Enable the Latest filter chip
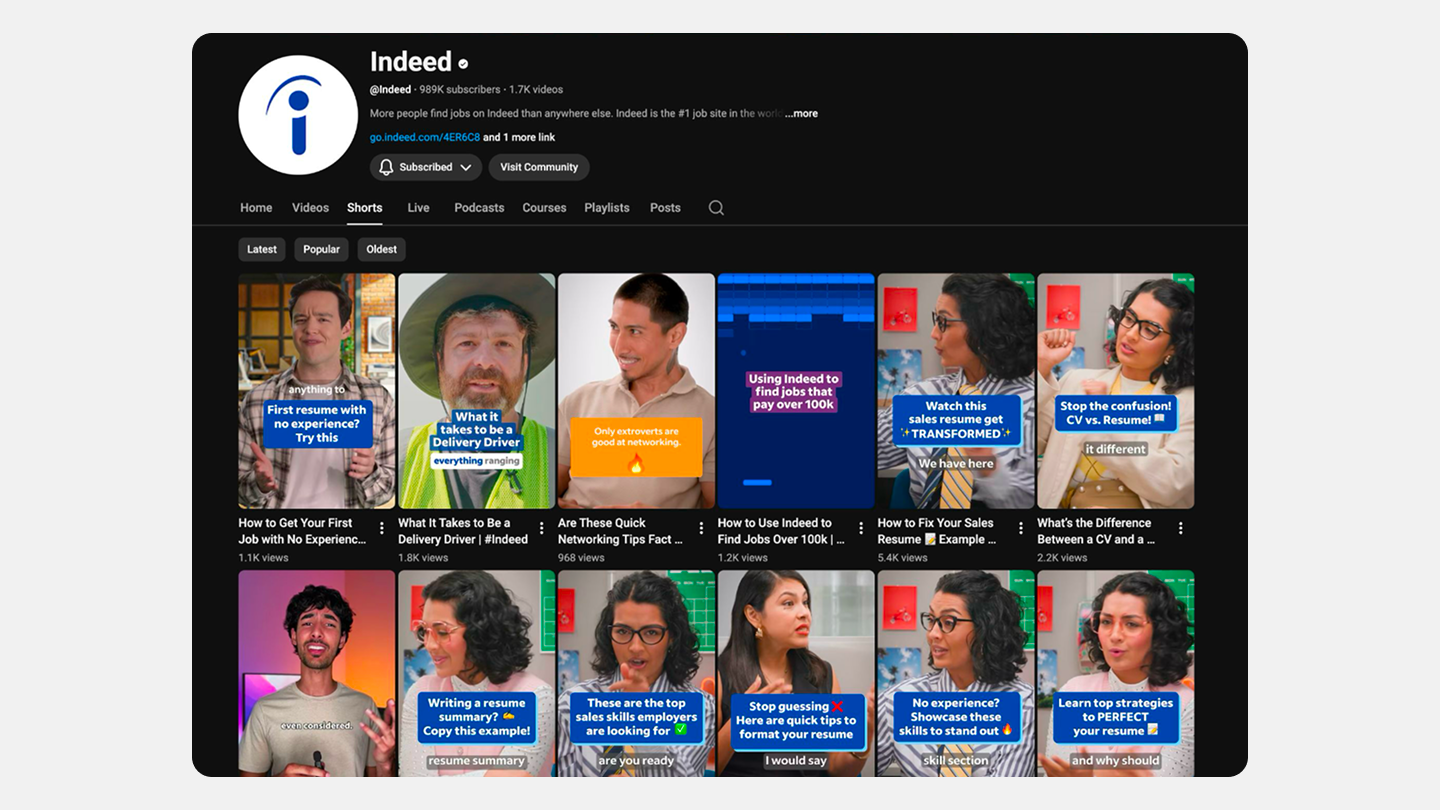Viewport: 1440px width, 810px height. (x=261, y=249)
